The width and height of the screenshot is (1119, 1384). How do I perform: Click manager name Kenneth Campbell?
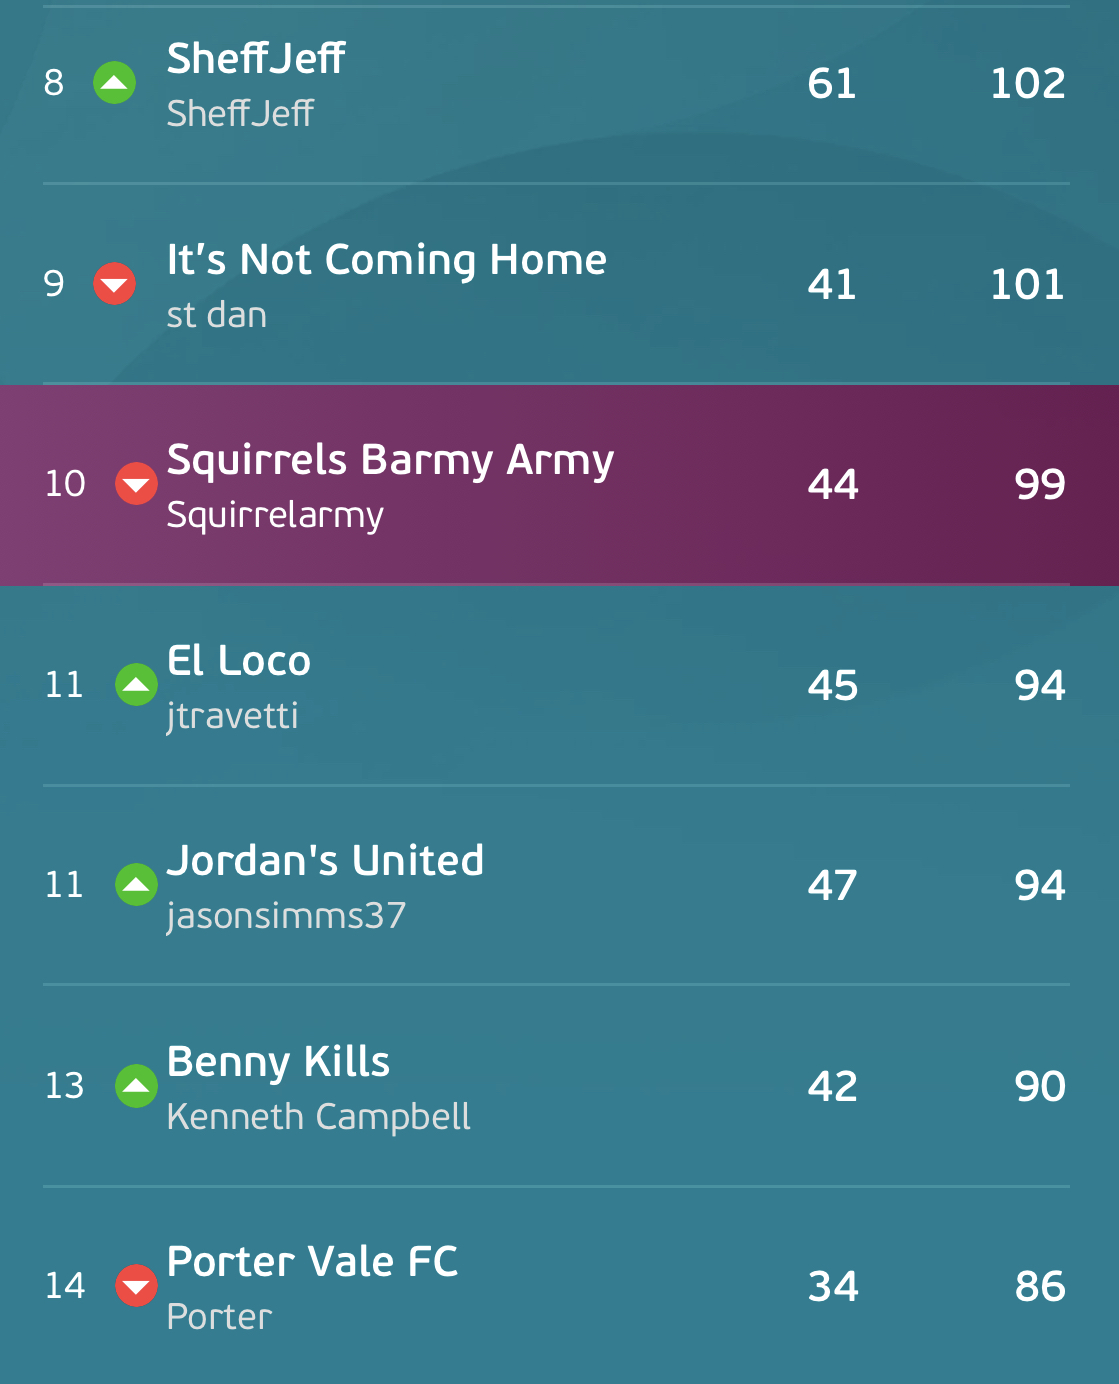[318, 1117]
